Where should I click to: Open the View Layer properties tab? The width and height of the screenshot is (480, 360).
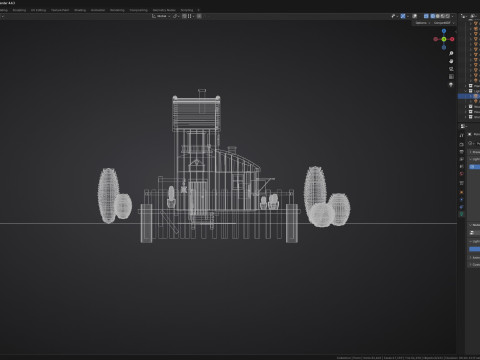pos(462,159)
